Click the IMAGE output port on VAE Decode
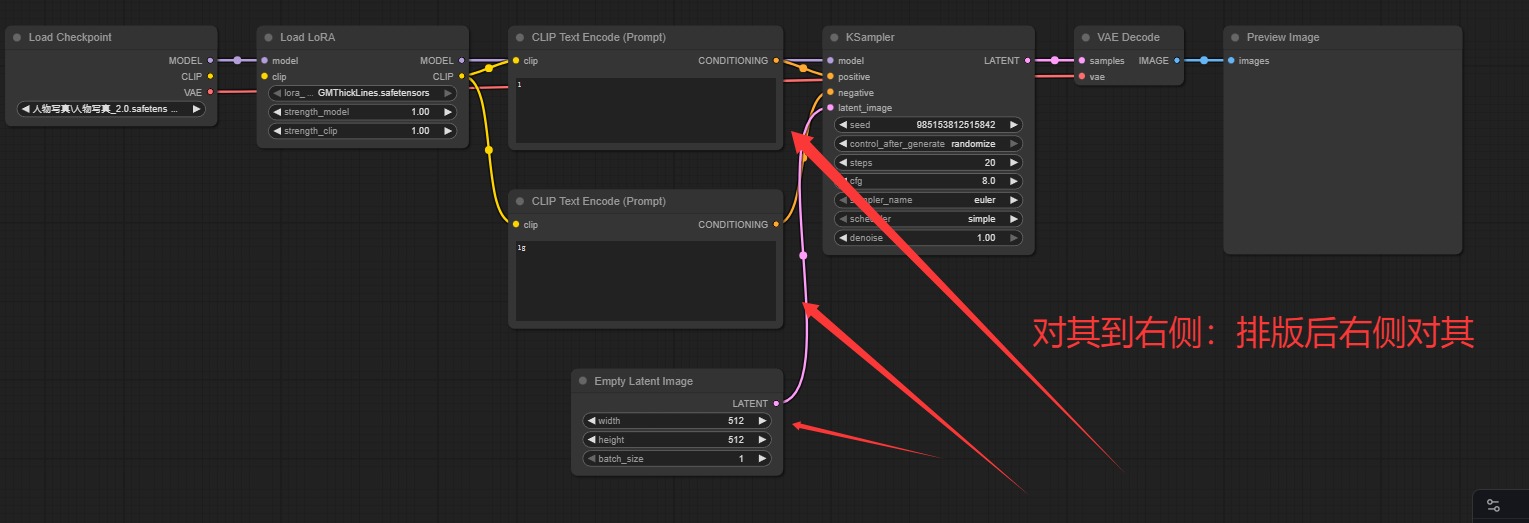Screen dimensions: 1529x523 [x=1177, y=61]
